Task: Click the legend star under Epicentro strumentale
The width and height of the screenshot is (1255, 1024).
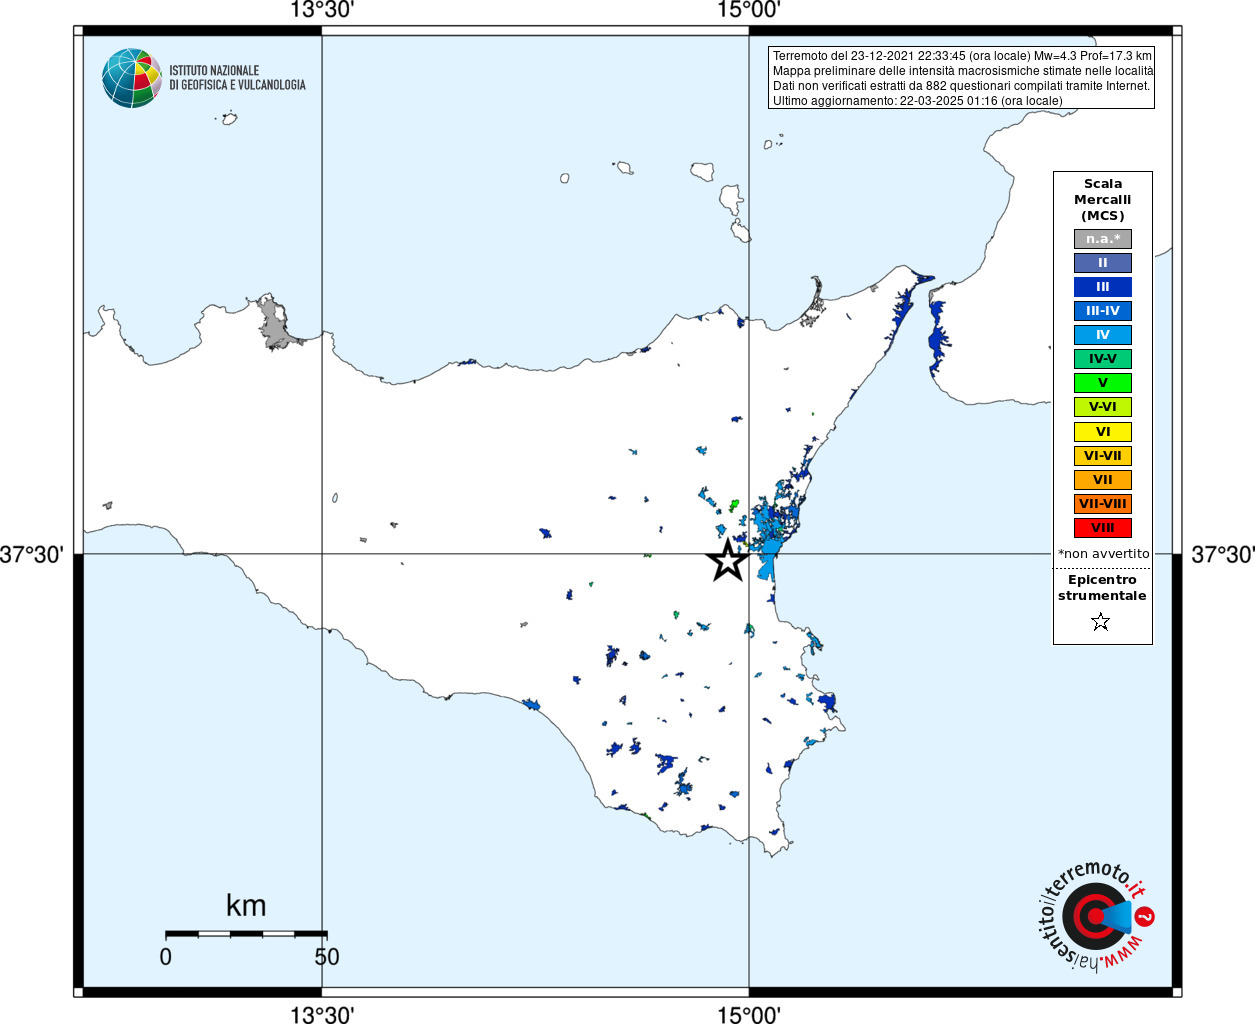Action: point(1101,622)
